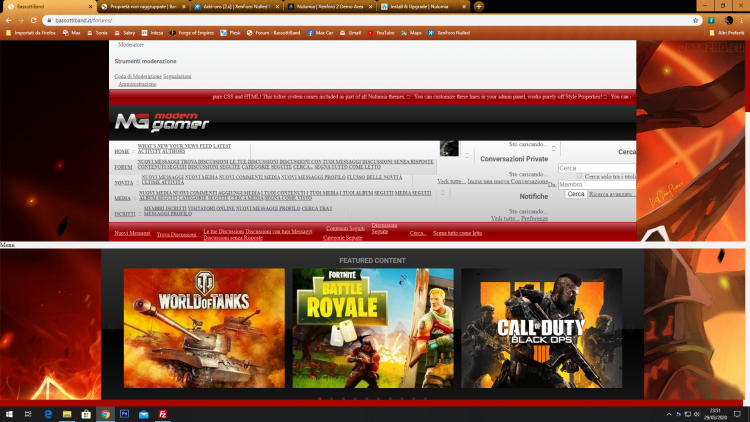
Task: Click the user avatar thumbnail
Action: 449,149
